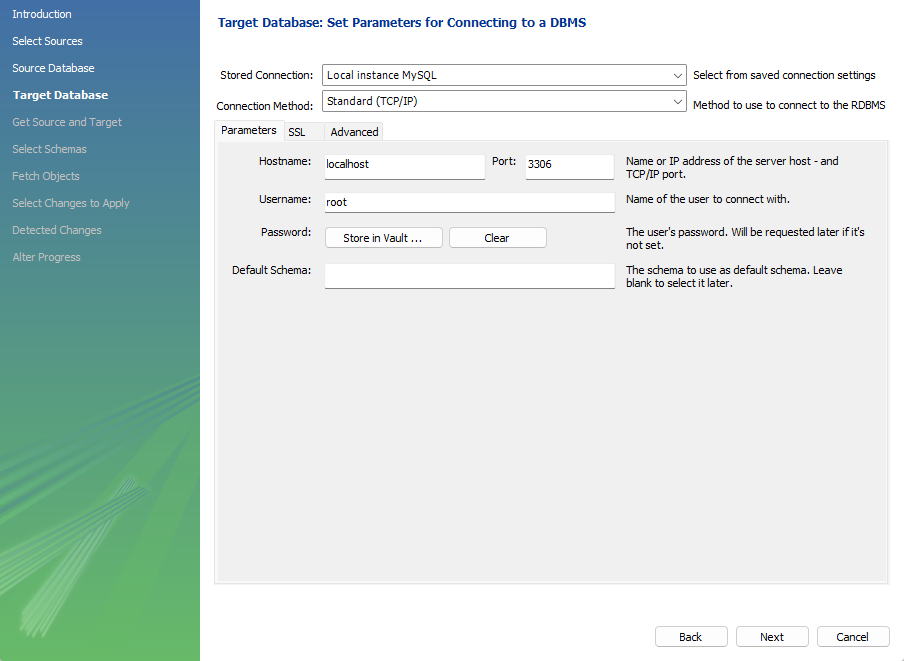Switch to the Advanced tab
This screenshot has width=904, height=661.
[x=354, y=132]
